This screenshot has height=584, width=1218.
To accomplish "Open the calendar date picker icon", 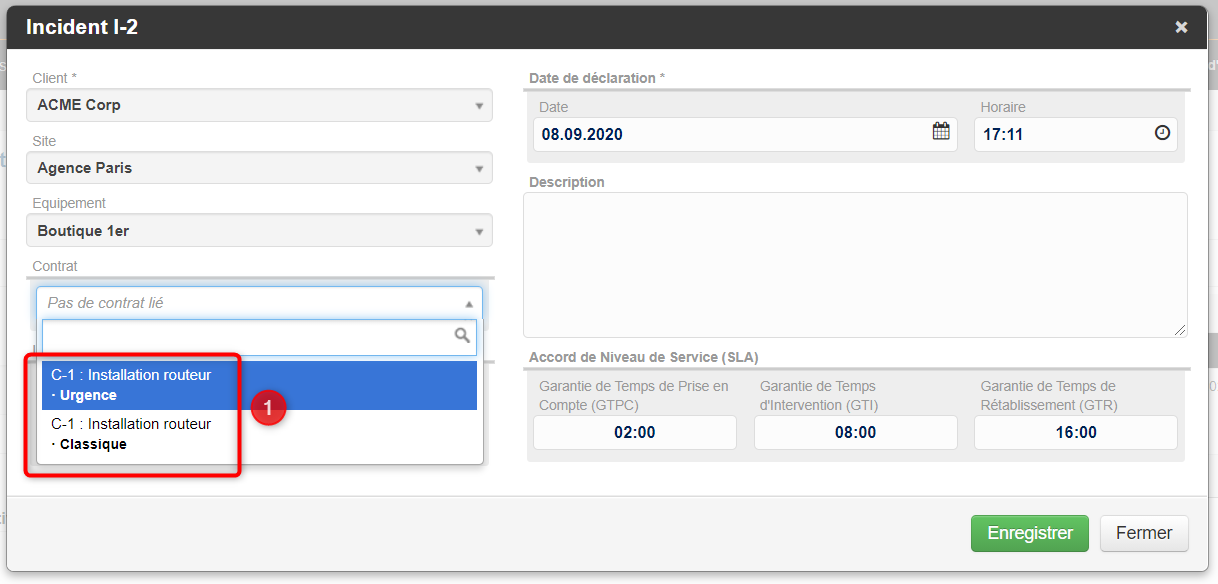I will pyautogui.click(x=941, y=131).
